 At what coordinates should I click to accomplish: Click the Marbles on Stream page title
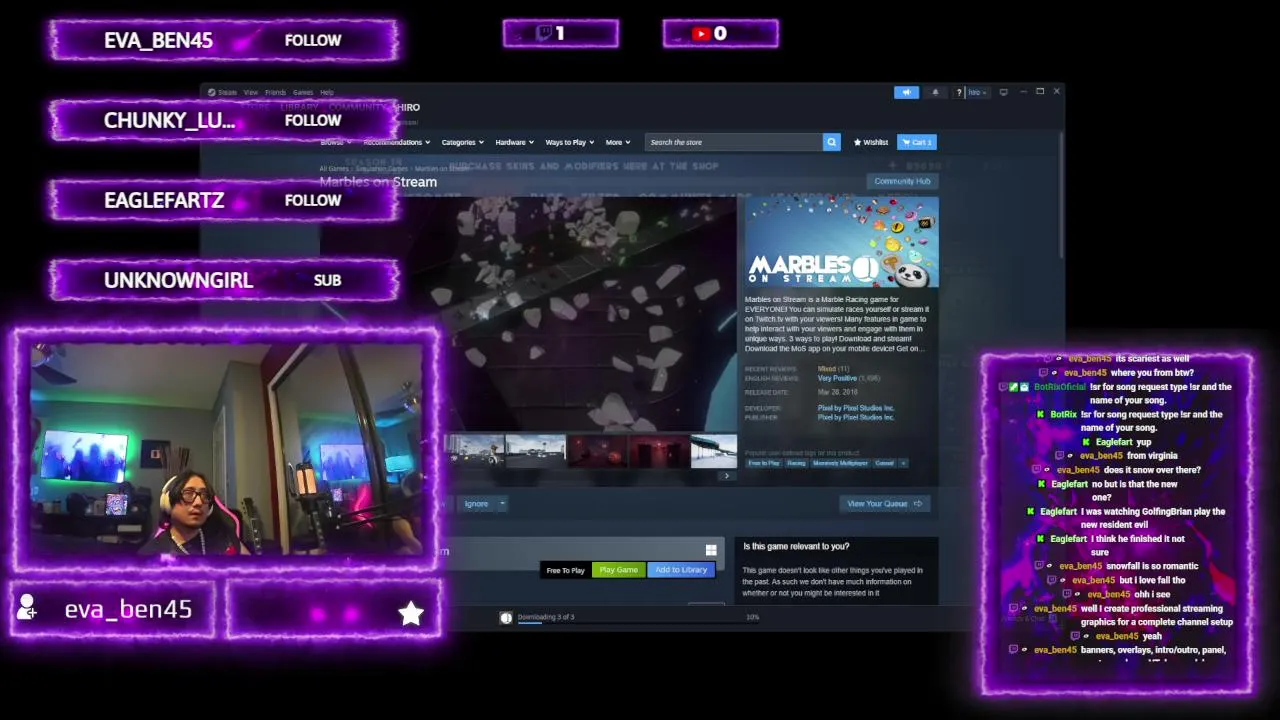tap(378, 182)
